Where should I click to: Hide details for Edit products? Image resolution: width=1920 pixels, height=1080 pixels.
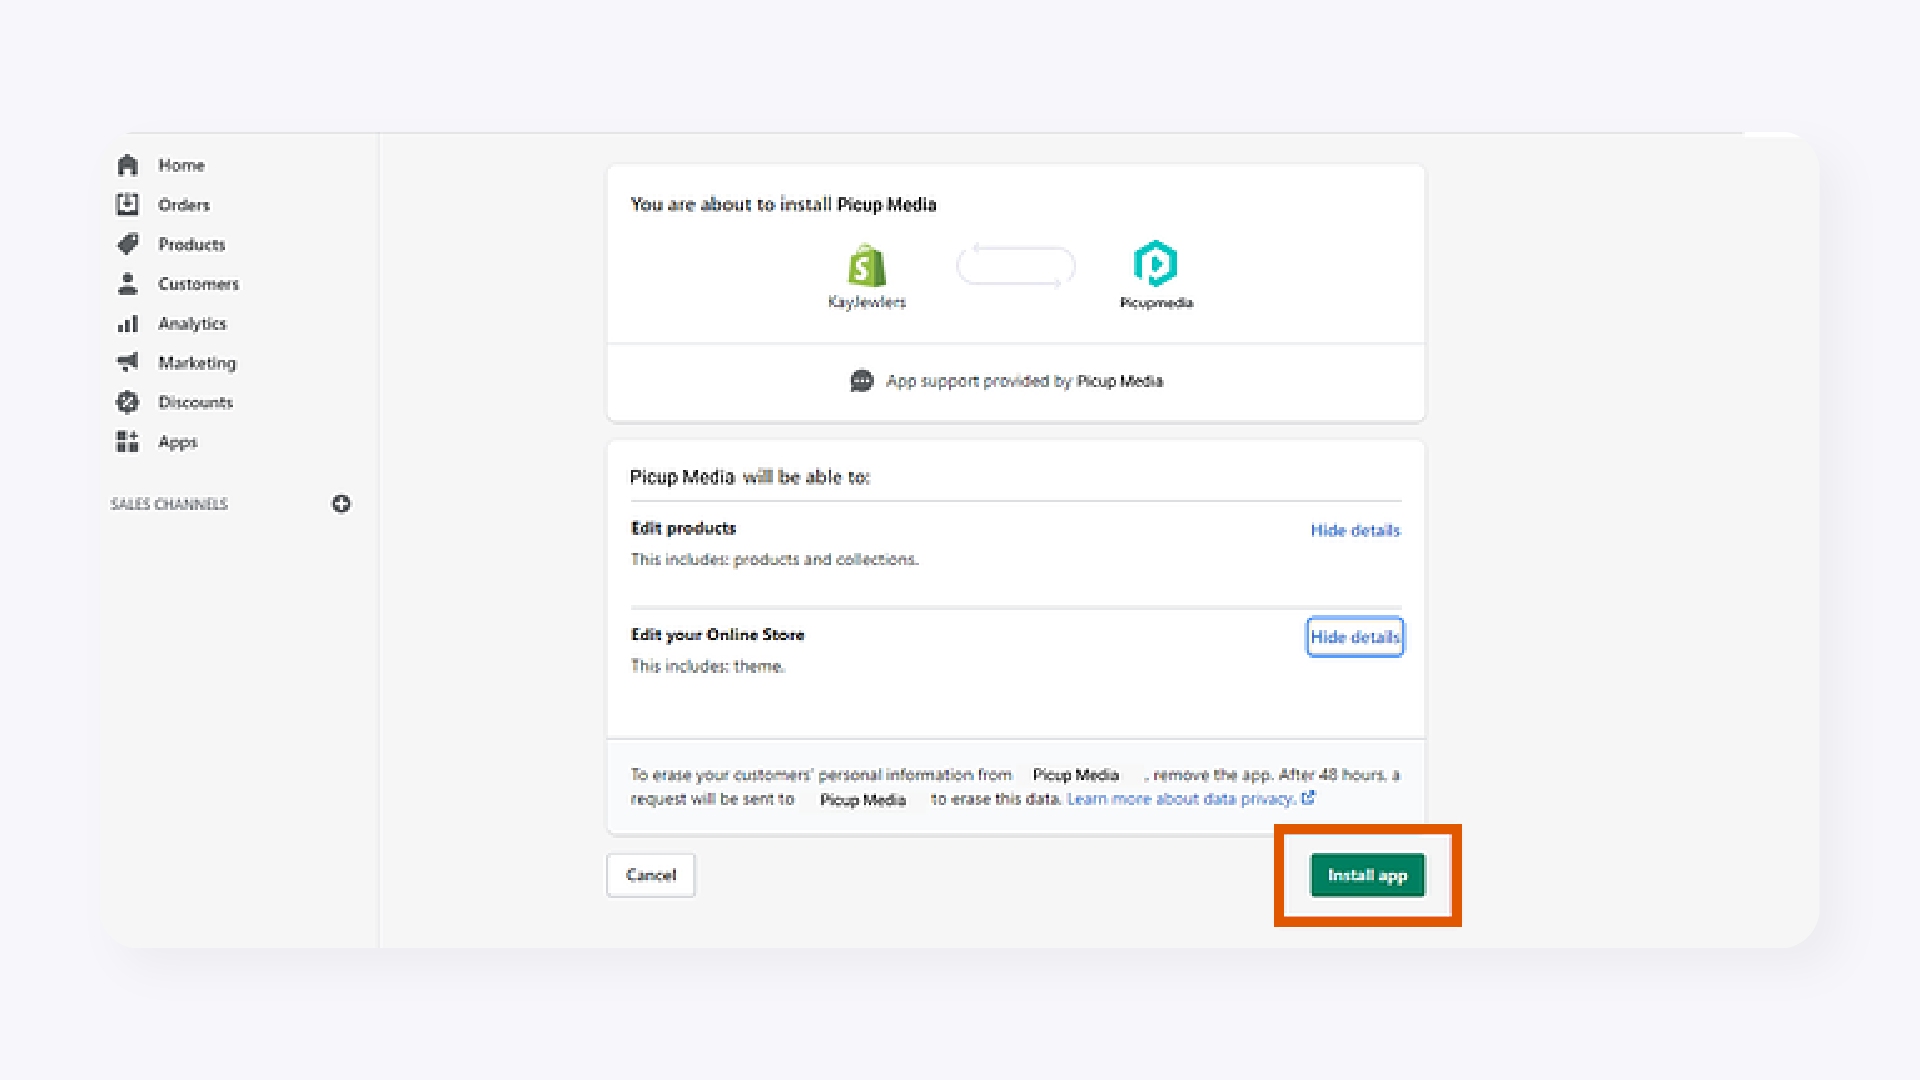1355,530
